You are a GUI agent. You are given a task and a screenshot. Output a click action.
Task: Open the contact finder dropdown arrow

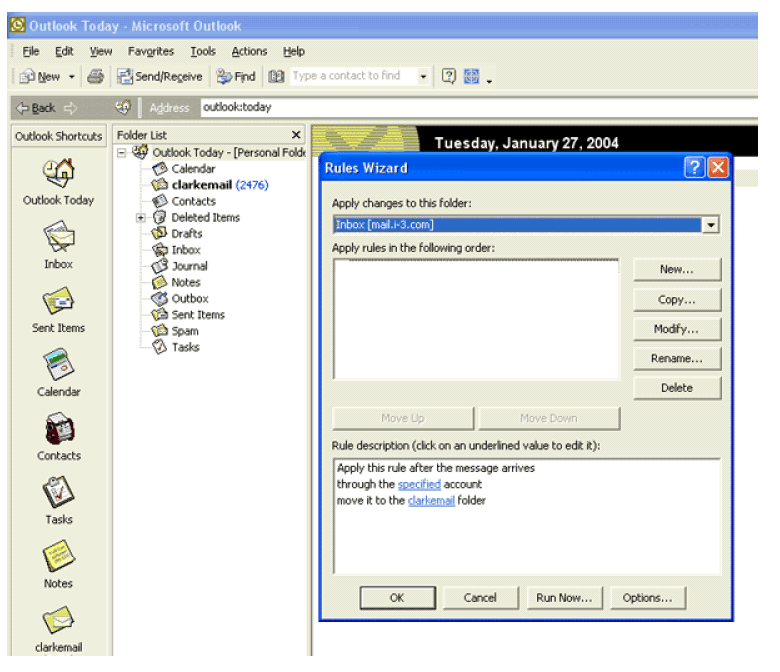tap(423, 76)
